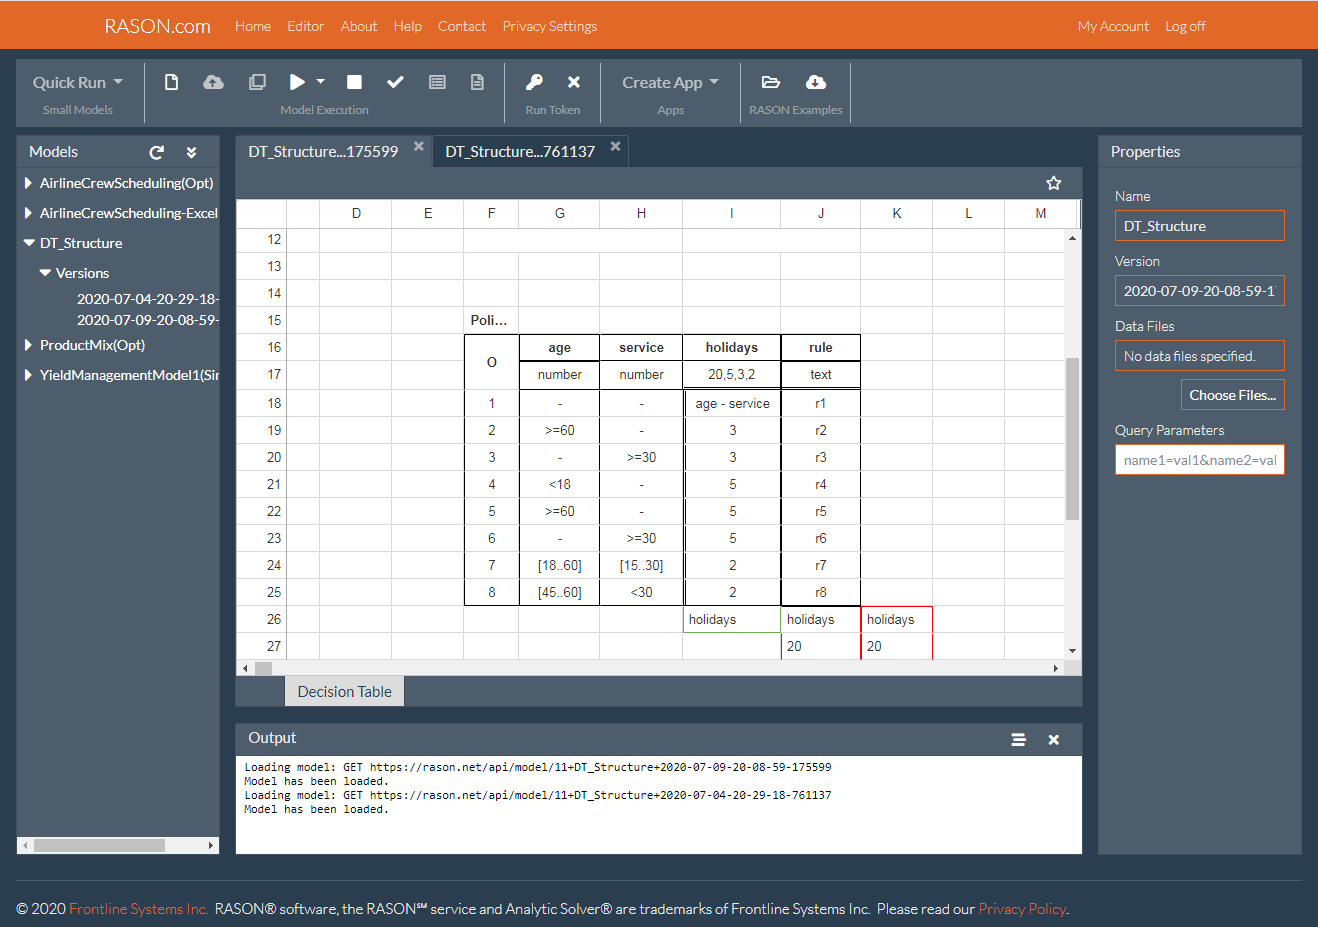Open the Create App dropdown

coord(670,82)
